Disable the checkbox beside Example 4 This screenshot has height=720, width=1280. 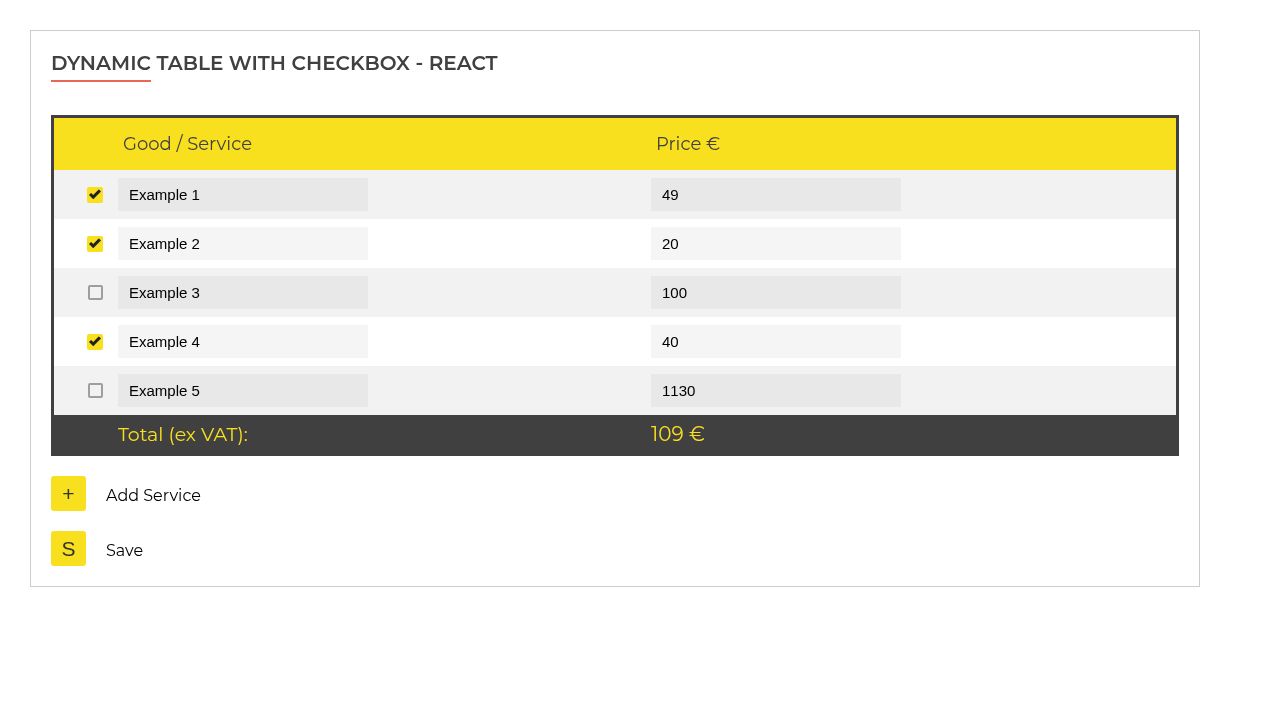tap(95, 341)
